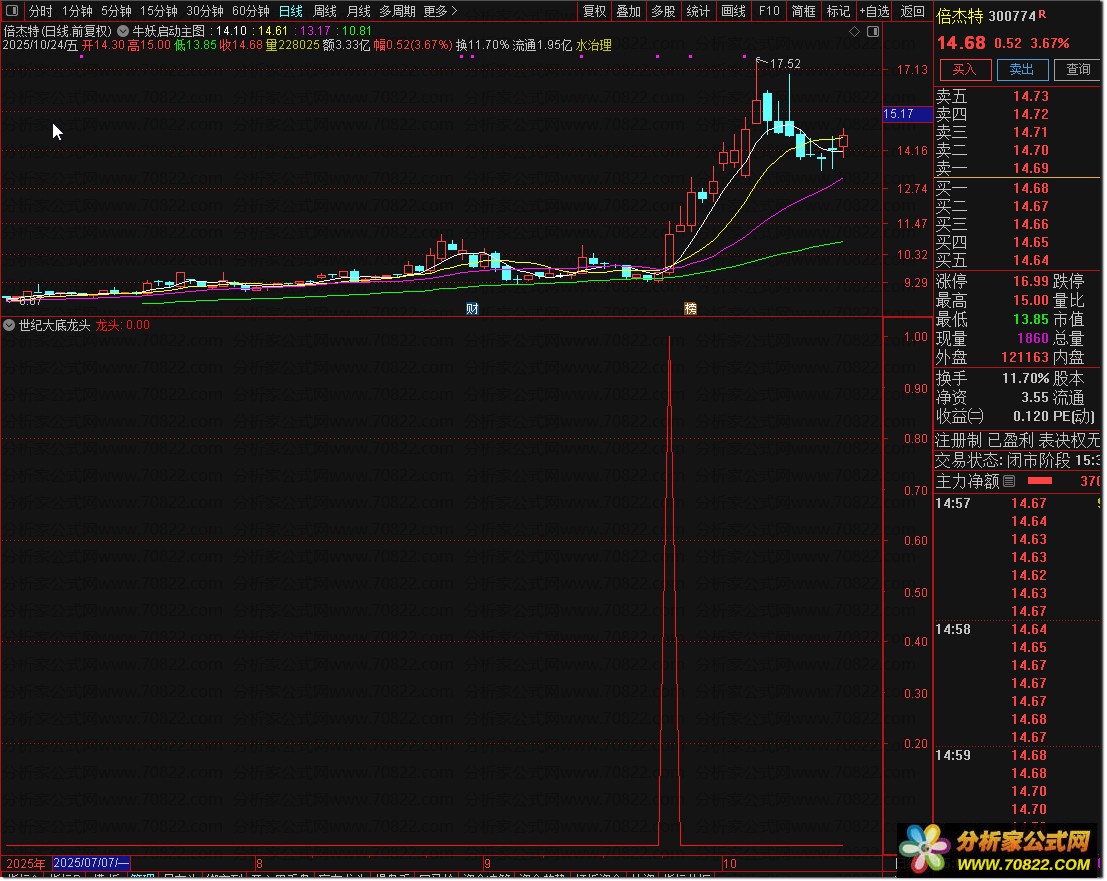Switch to 1分钟 chart period
1107x881 pixels.
point(77,11)
